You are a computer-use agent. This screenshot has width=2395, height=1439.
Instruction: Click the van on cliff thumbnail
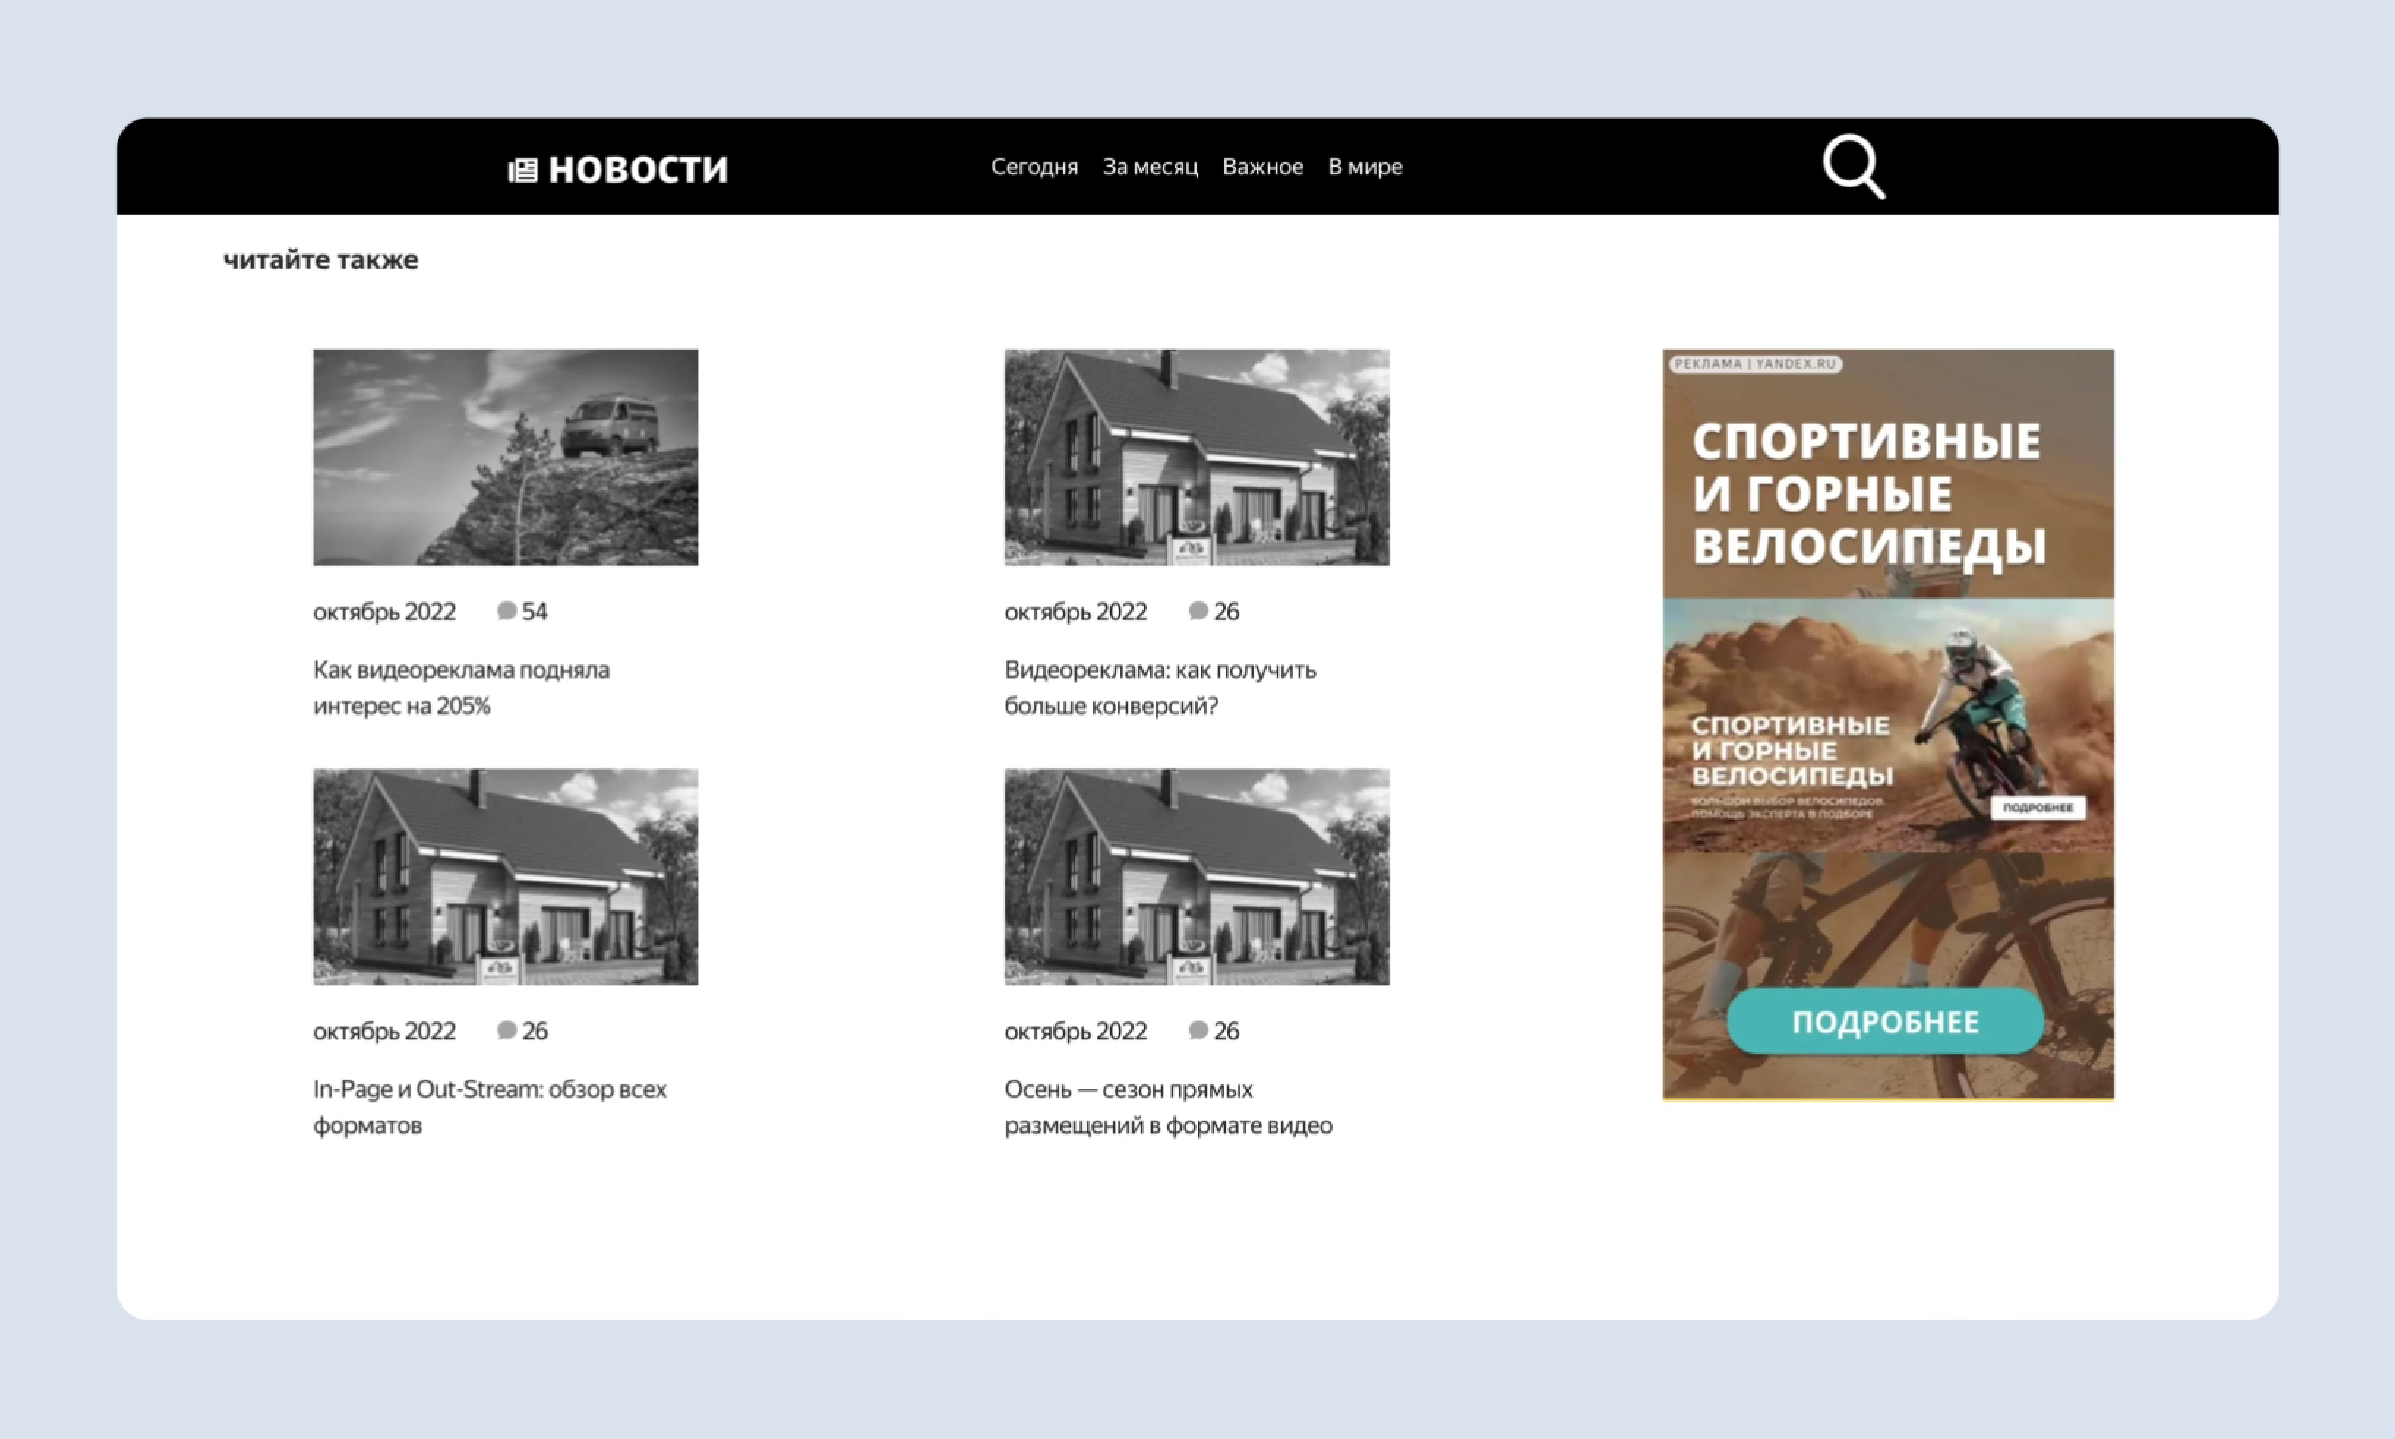coord(505,457)
